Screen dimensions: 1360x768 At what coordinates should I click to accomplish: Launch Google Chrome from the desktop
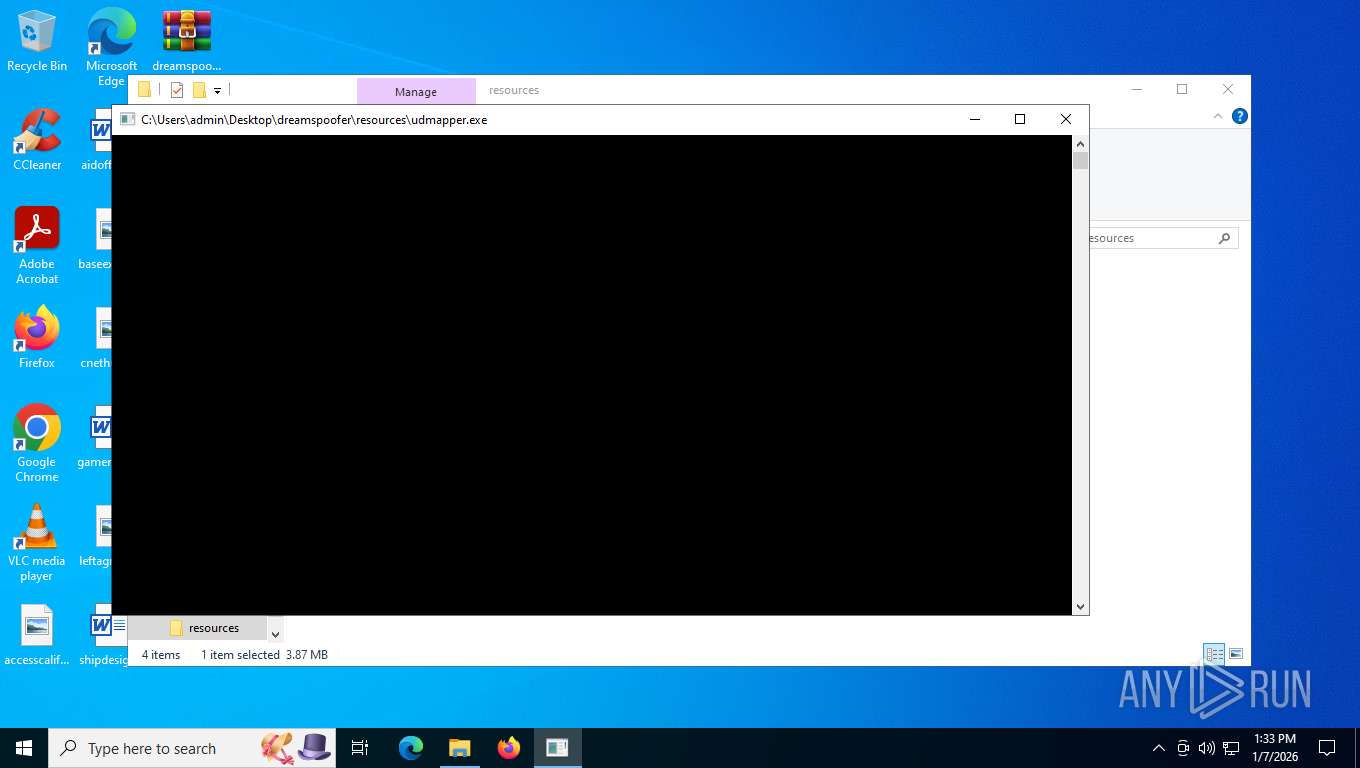tap(37, 443)
